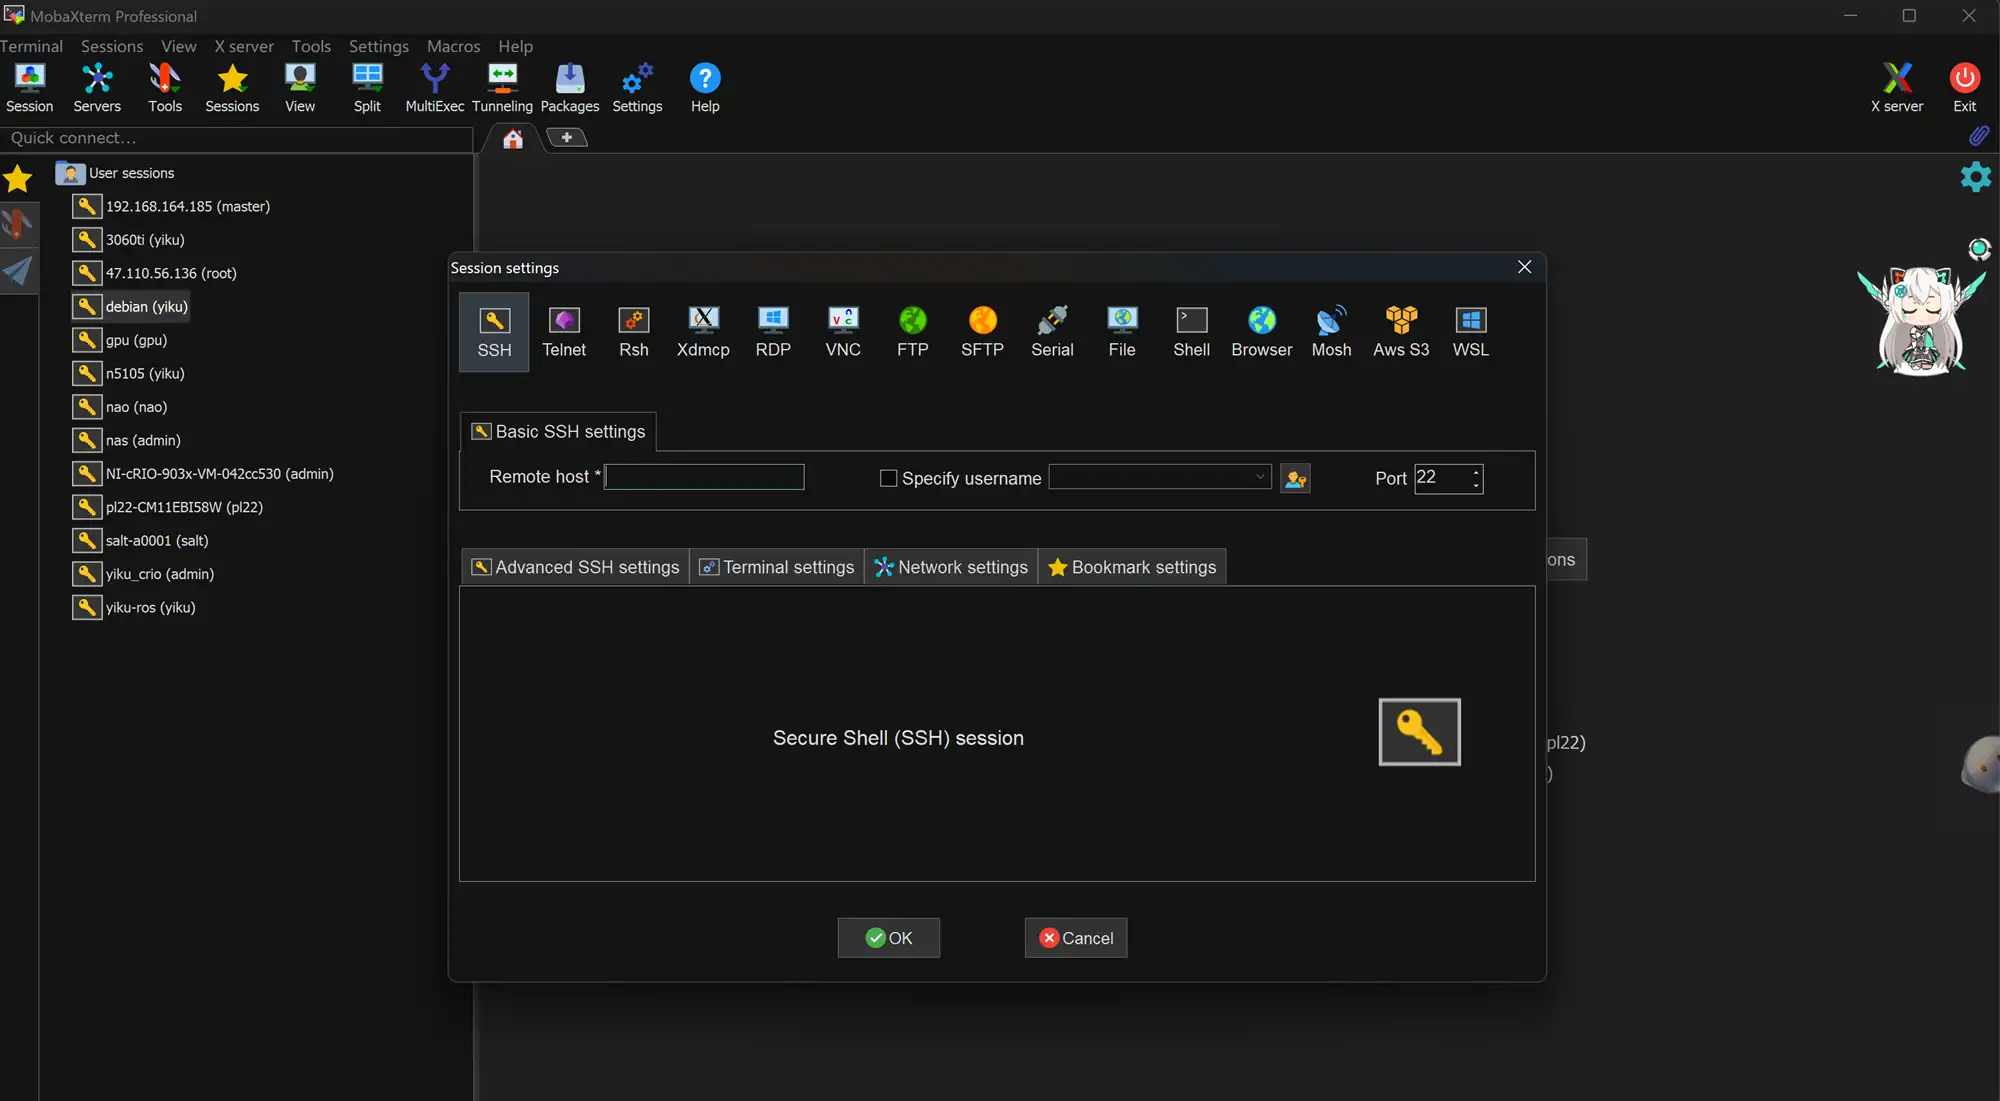Image resolution: width=2000 pixels, height=1101 pixels.
Task: Click the Remote host input field
Action: (704, 477)
